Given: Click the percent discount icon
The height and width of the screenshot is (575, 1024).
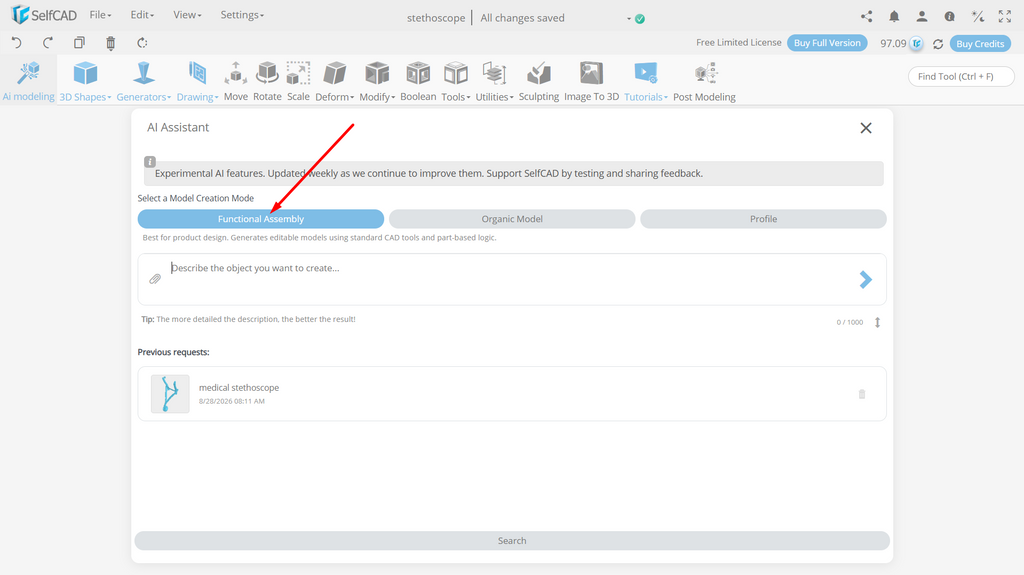Looking at the screenshot, I should (978, 17).
